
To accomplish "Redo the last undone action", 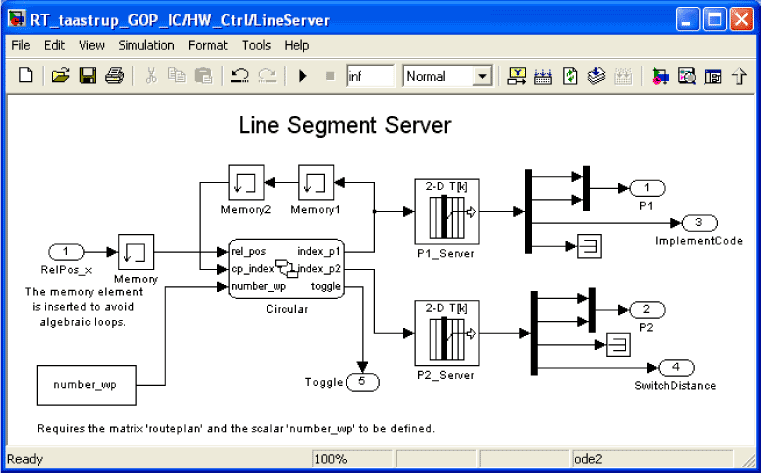I will 267,76.
